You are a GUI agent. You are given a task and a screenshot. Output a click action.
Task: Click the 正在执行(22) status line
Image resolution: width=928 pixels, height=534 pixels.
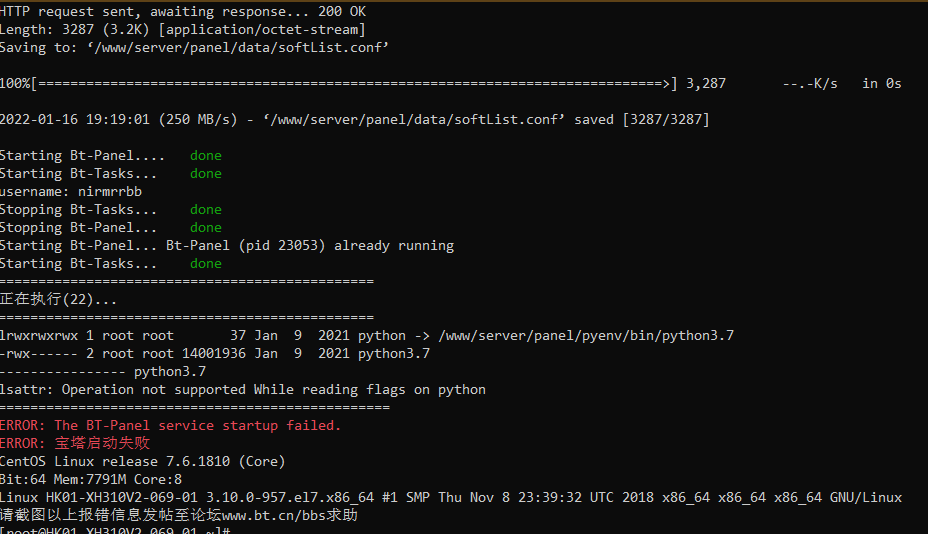click(x=59, y=299)
